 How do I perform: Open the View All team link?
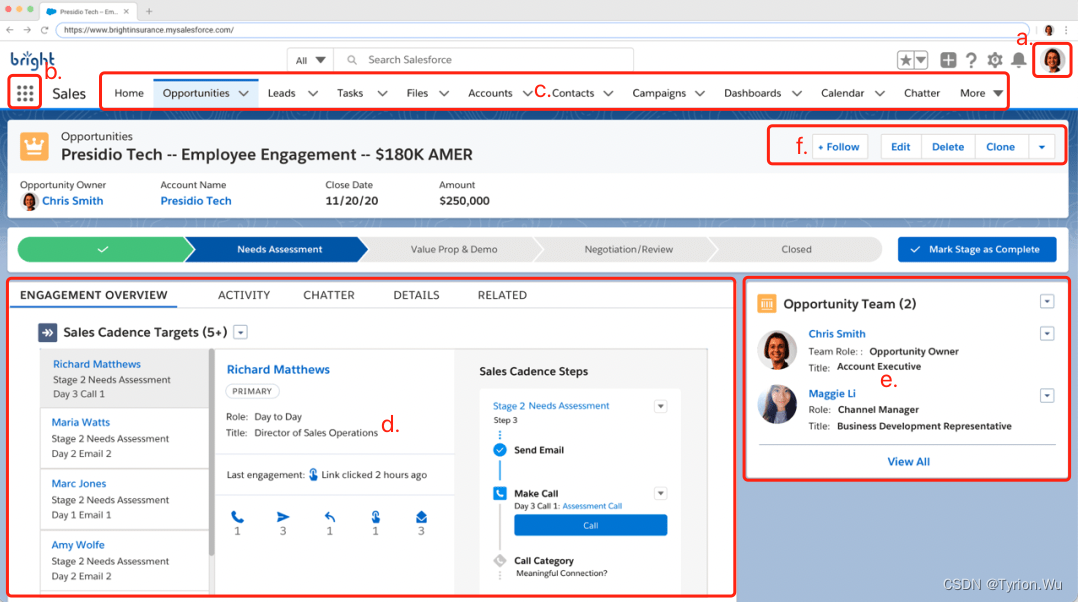point(908,462)
